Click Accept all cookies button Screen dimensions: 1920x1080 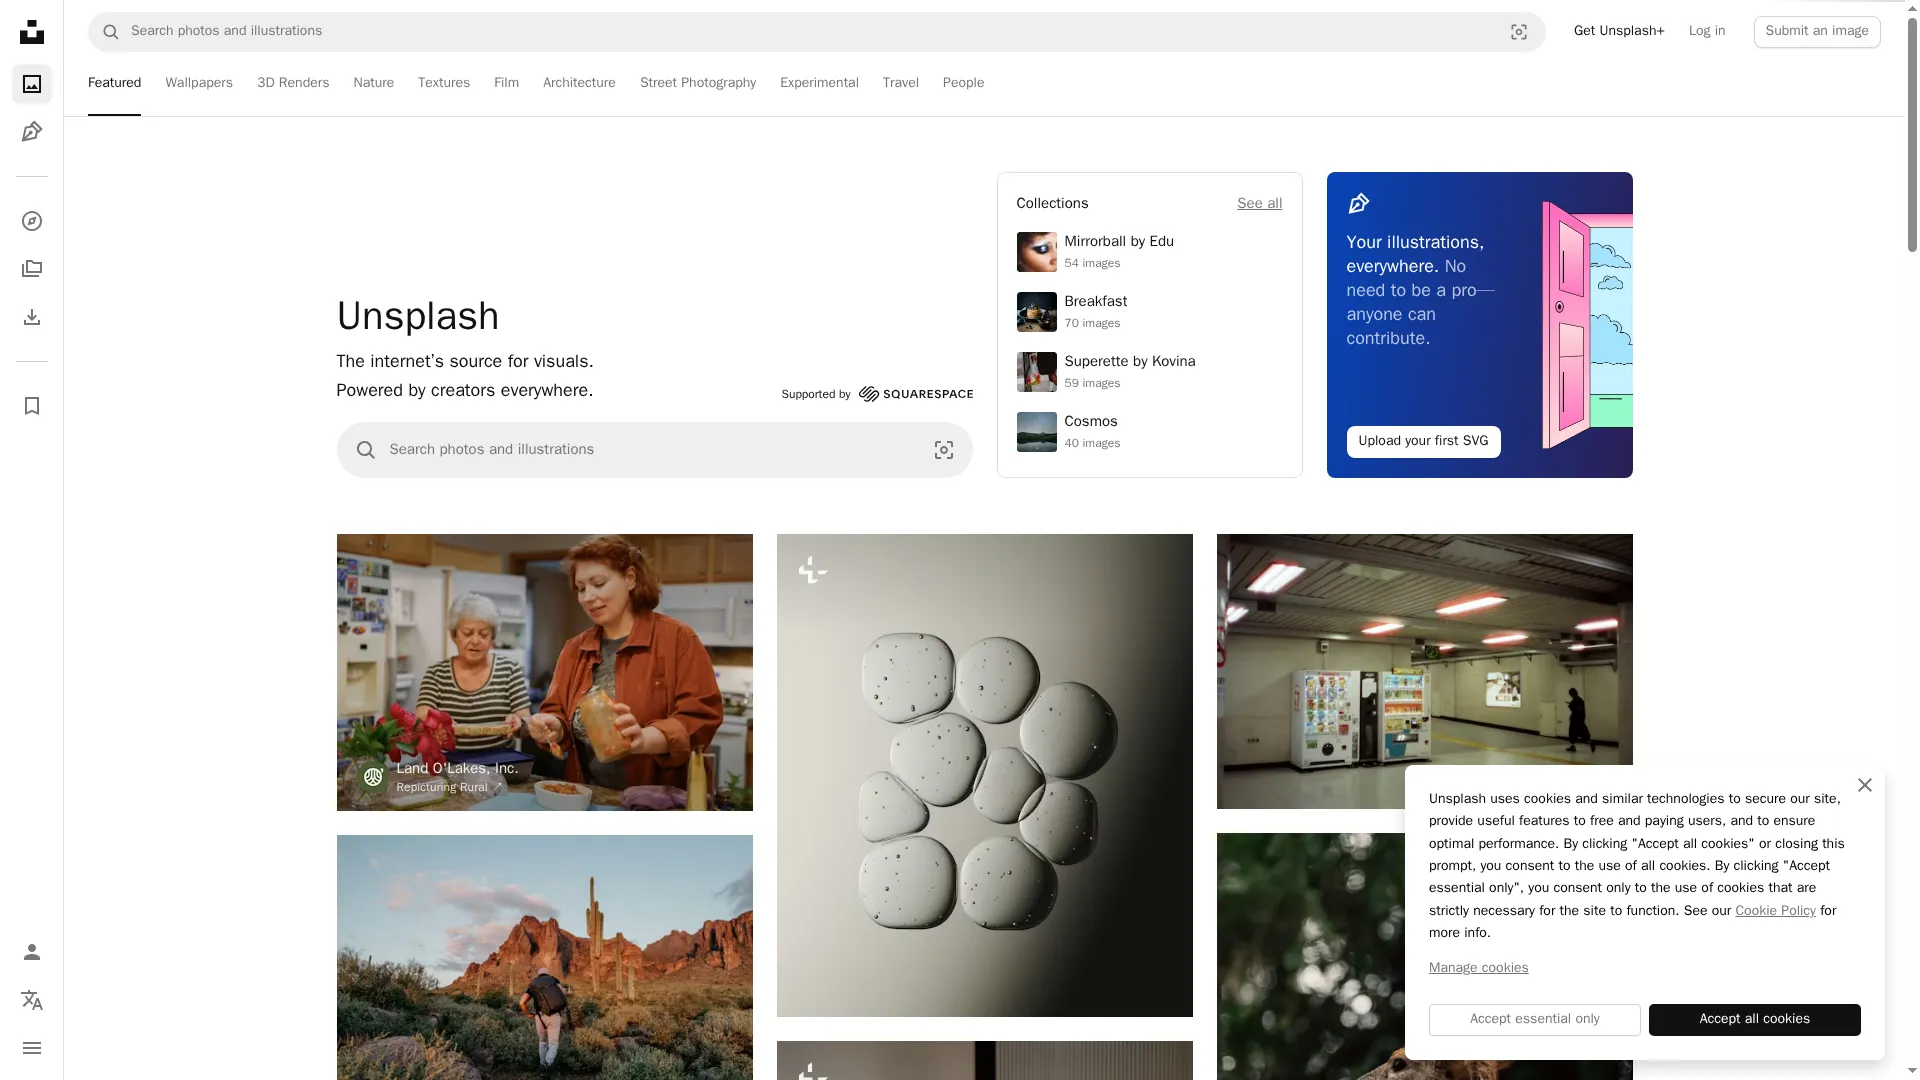(1754, 1019)
